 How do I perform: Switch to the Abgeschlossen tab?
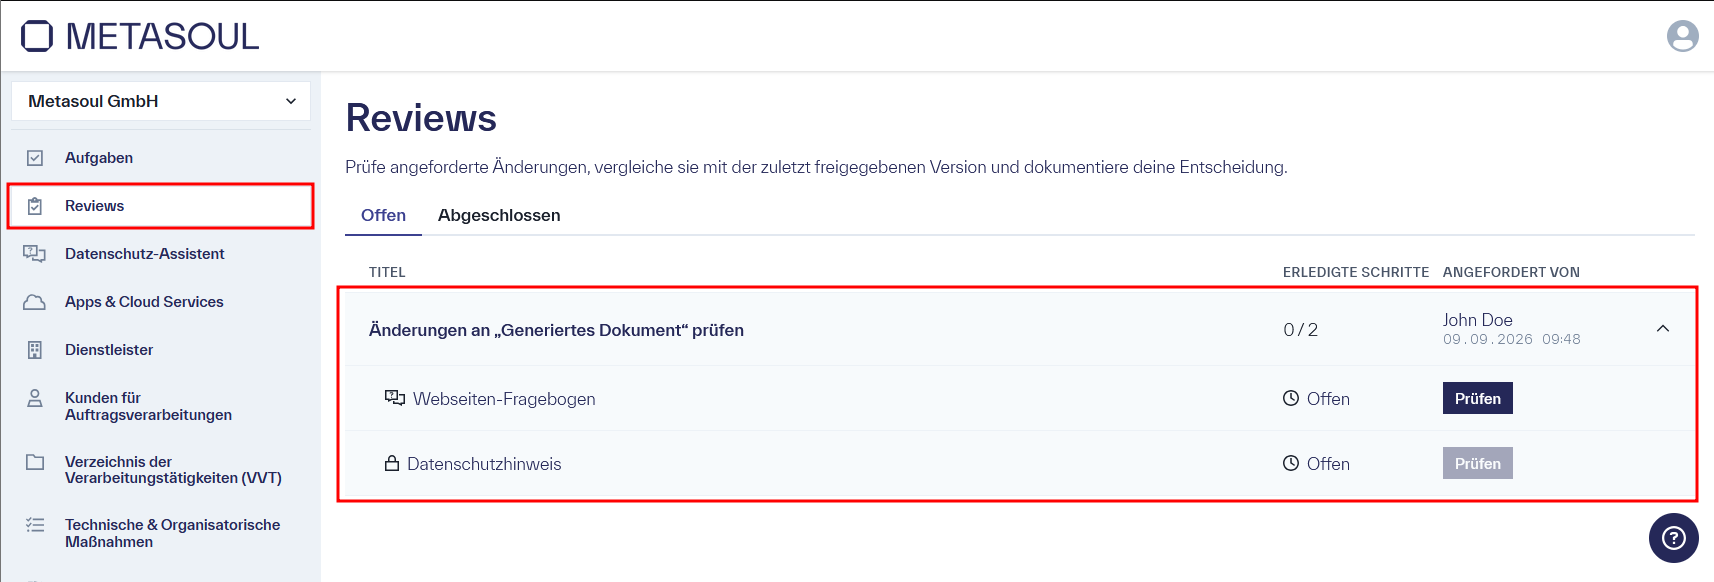(499, 215)
